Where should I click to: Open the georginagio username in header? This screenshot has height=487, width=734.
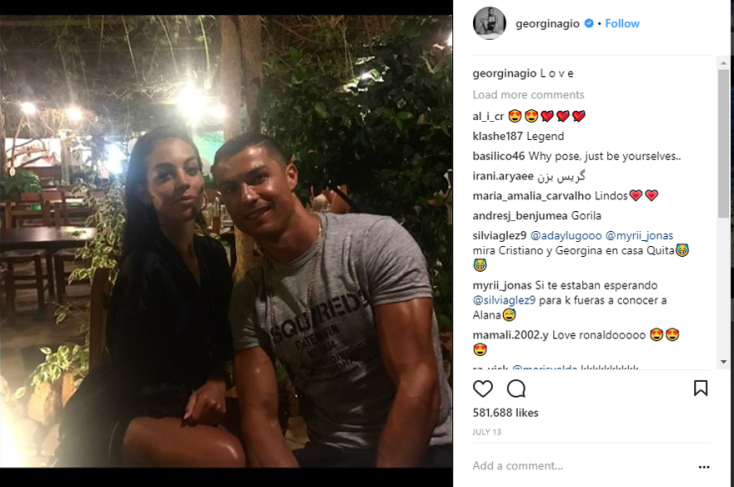pos(547,23)
